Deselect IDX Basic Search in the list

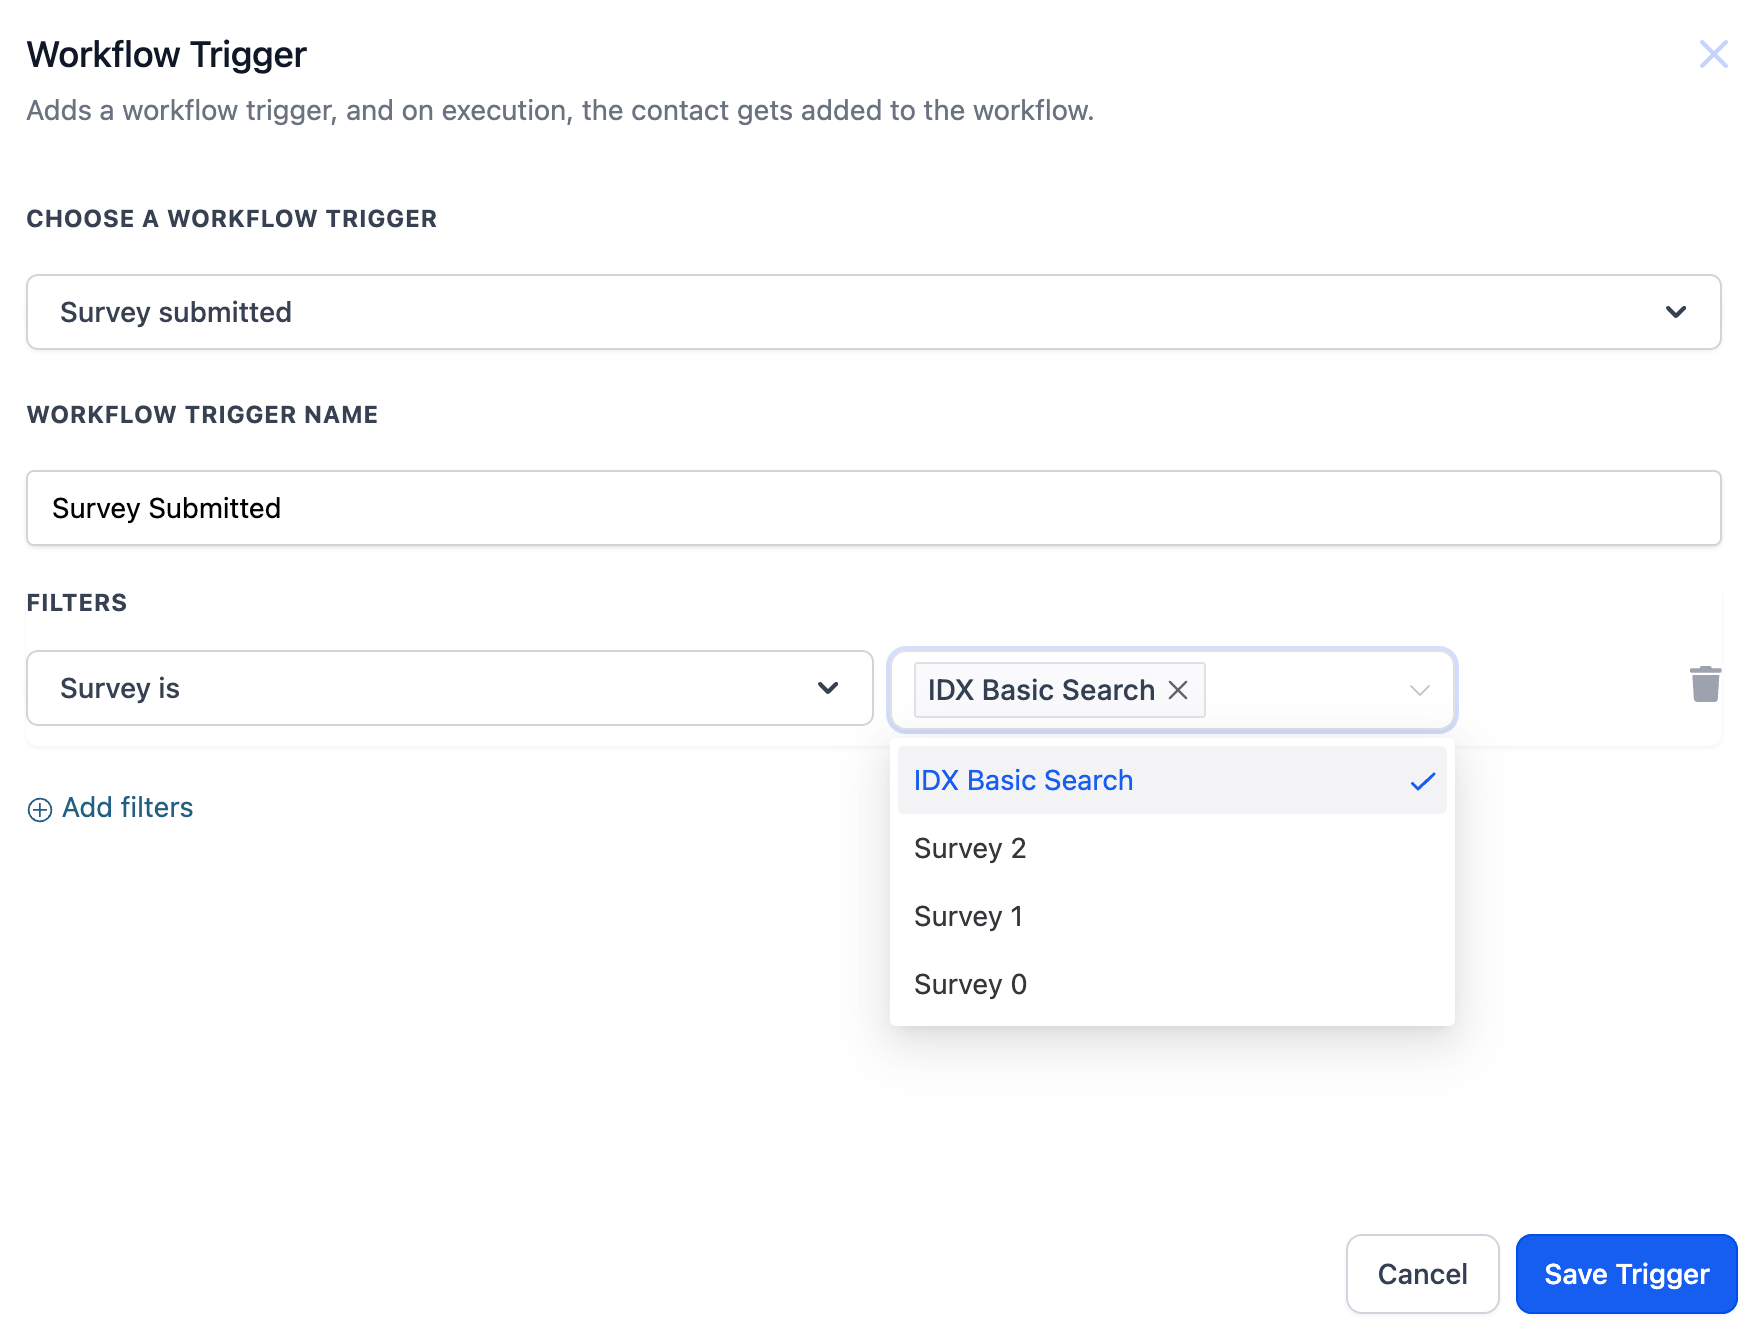point(1023,781)
